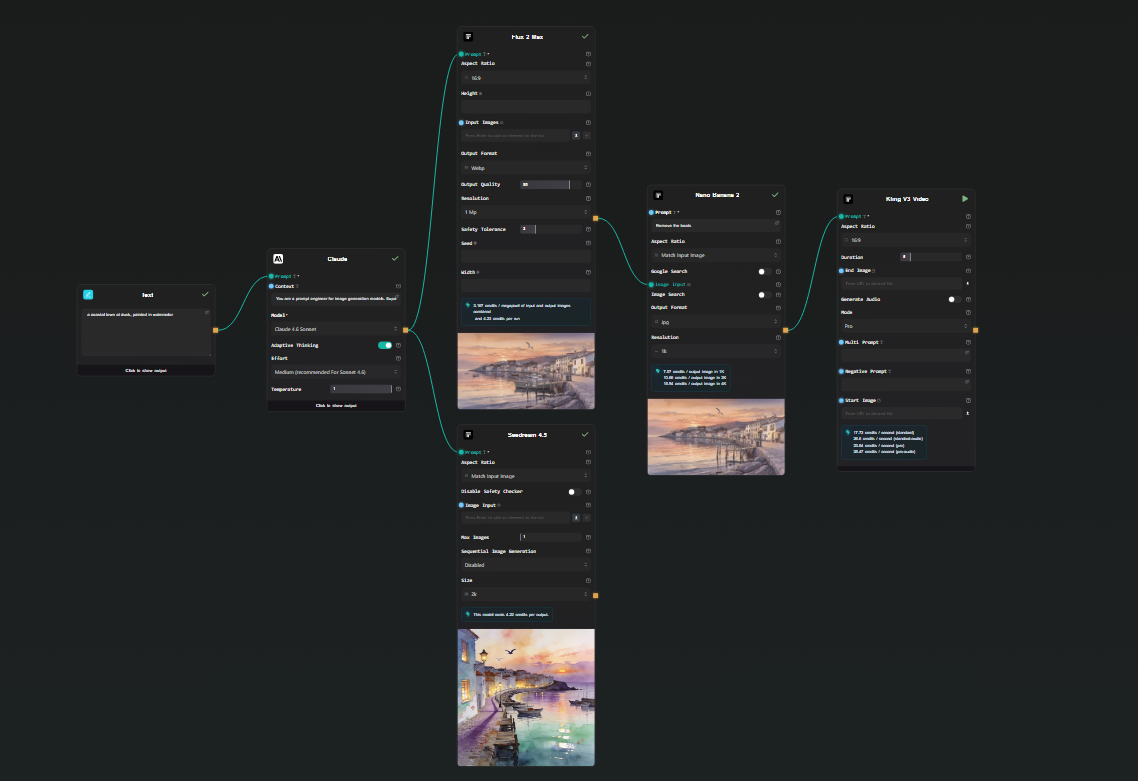
Task: Click 'Click to show output' on Claude node
Action: (x=336, y=405)
